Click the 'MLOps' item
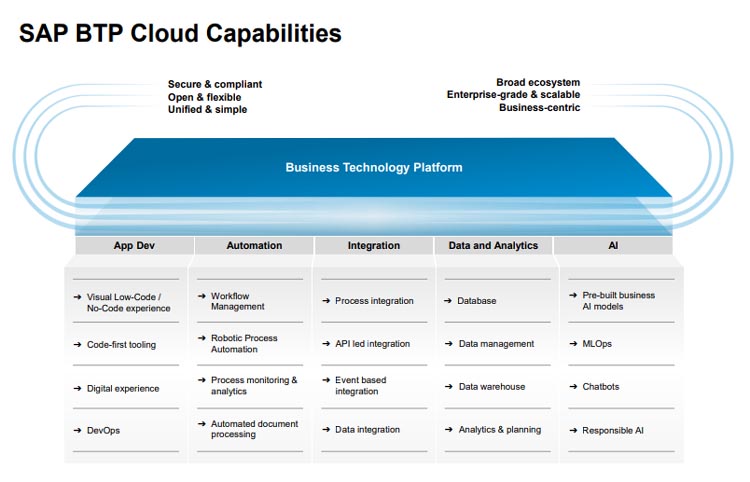The height and width of the screenshot is (482, 750). pyautogui.click(x=597, y=344)
